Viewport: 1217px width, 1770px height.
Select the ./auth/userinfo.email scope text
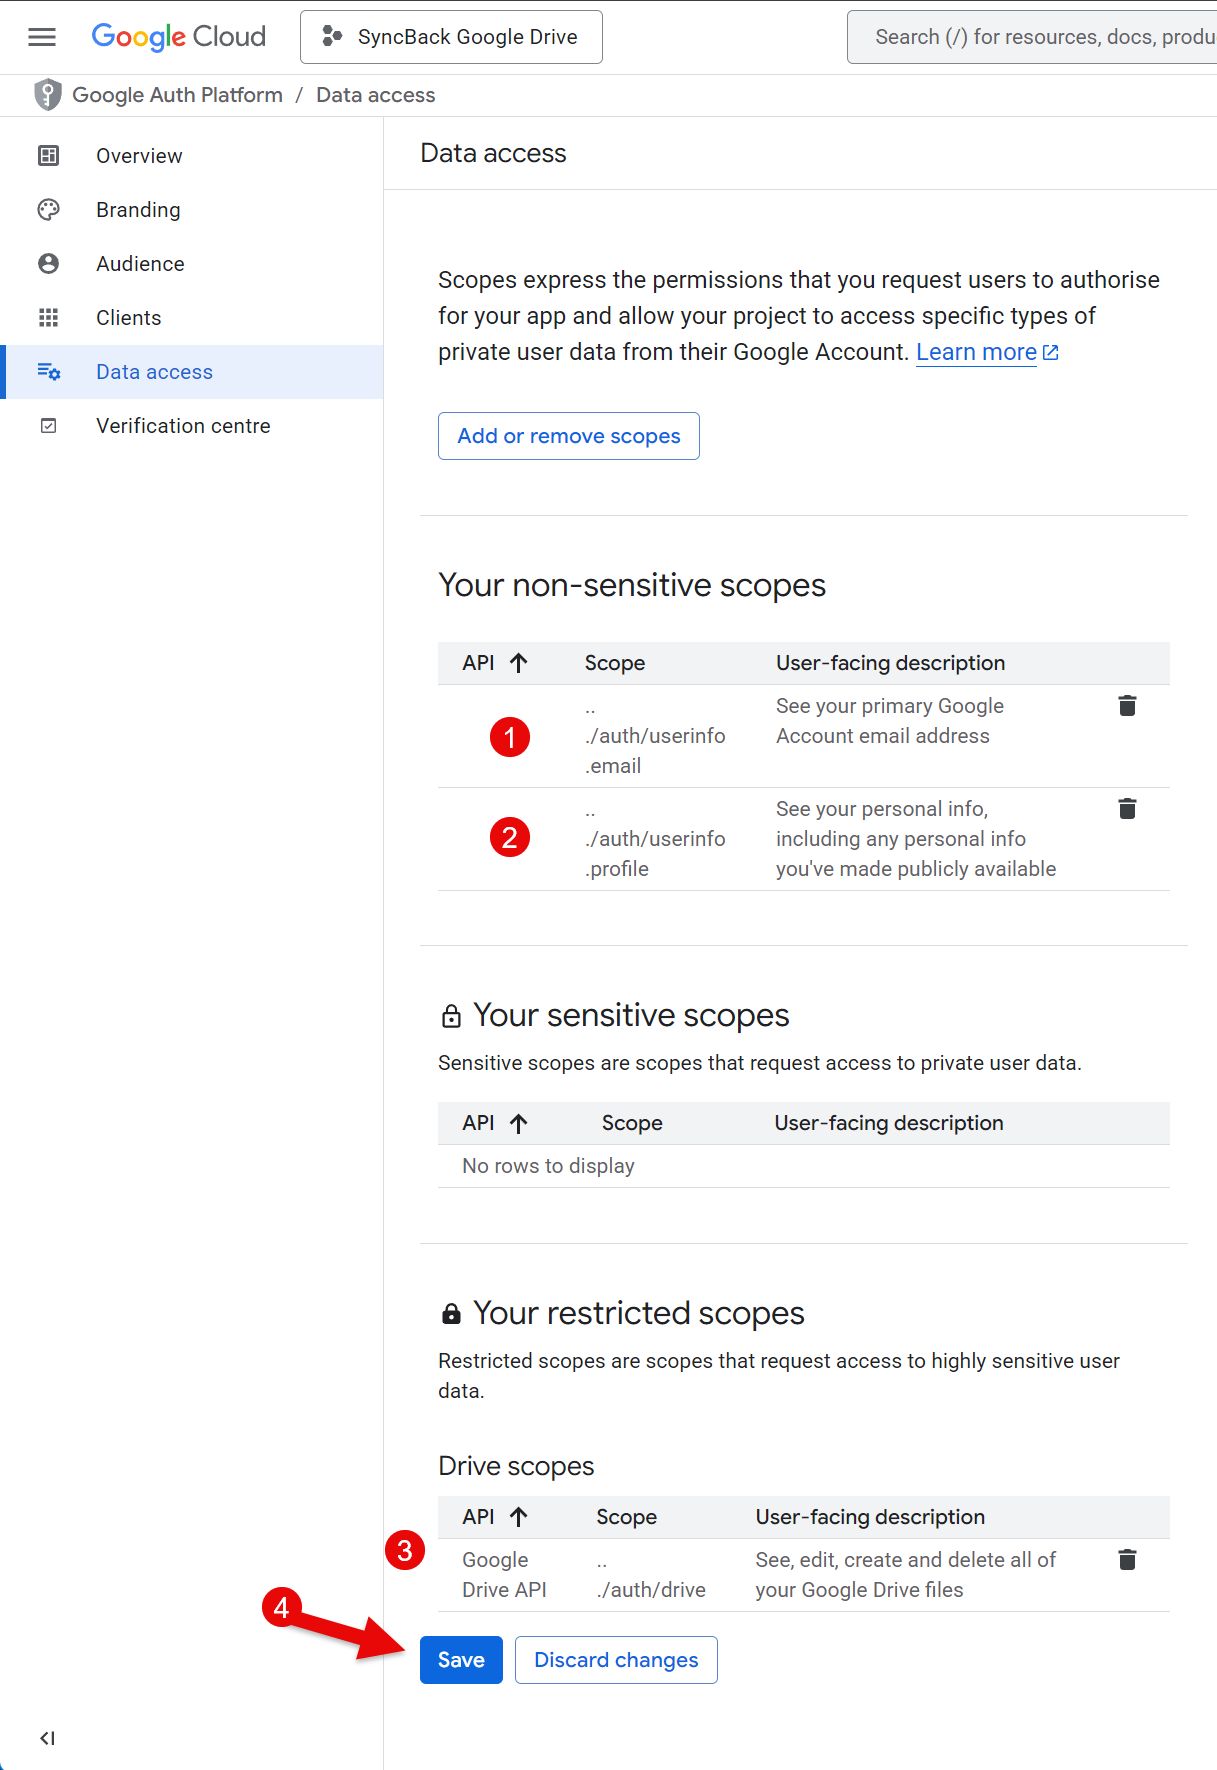(655, 736)
